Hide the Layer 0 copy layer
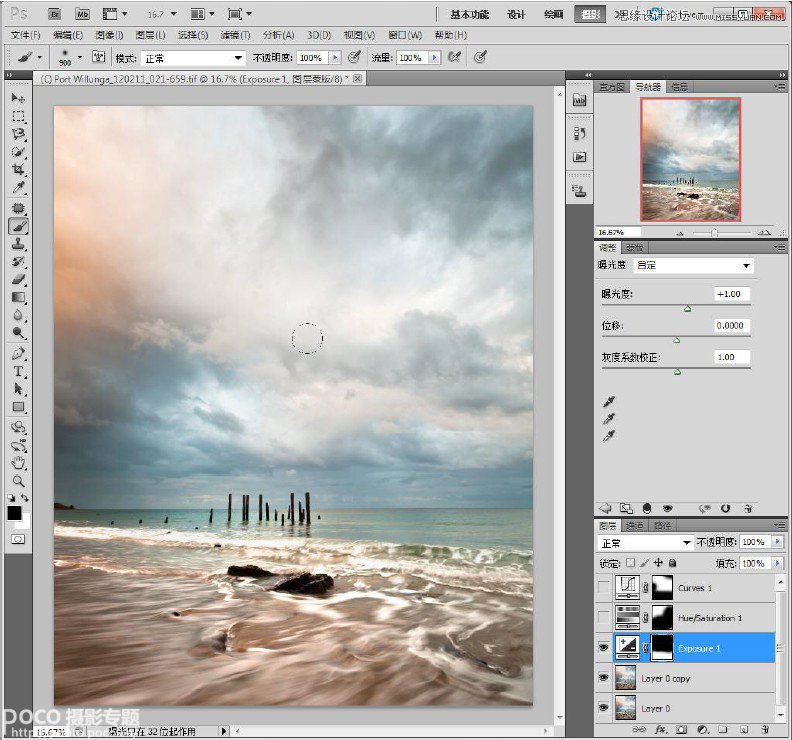 604,678
